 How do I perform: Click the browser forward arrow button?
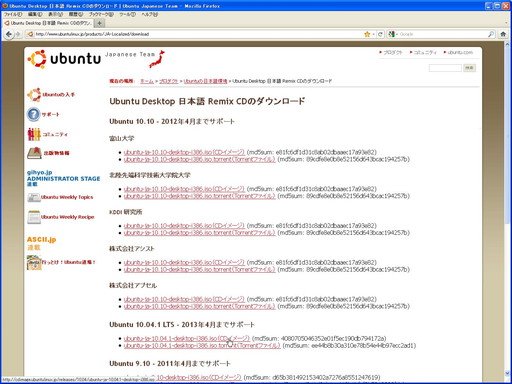tap(18, 34)
